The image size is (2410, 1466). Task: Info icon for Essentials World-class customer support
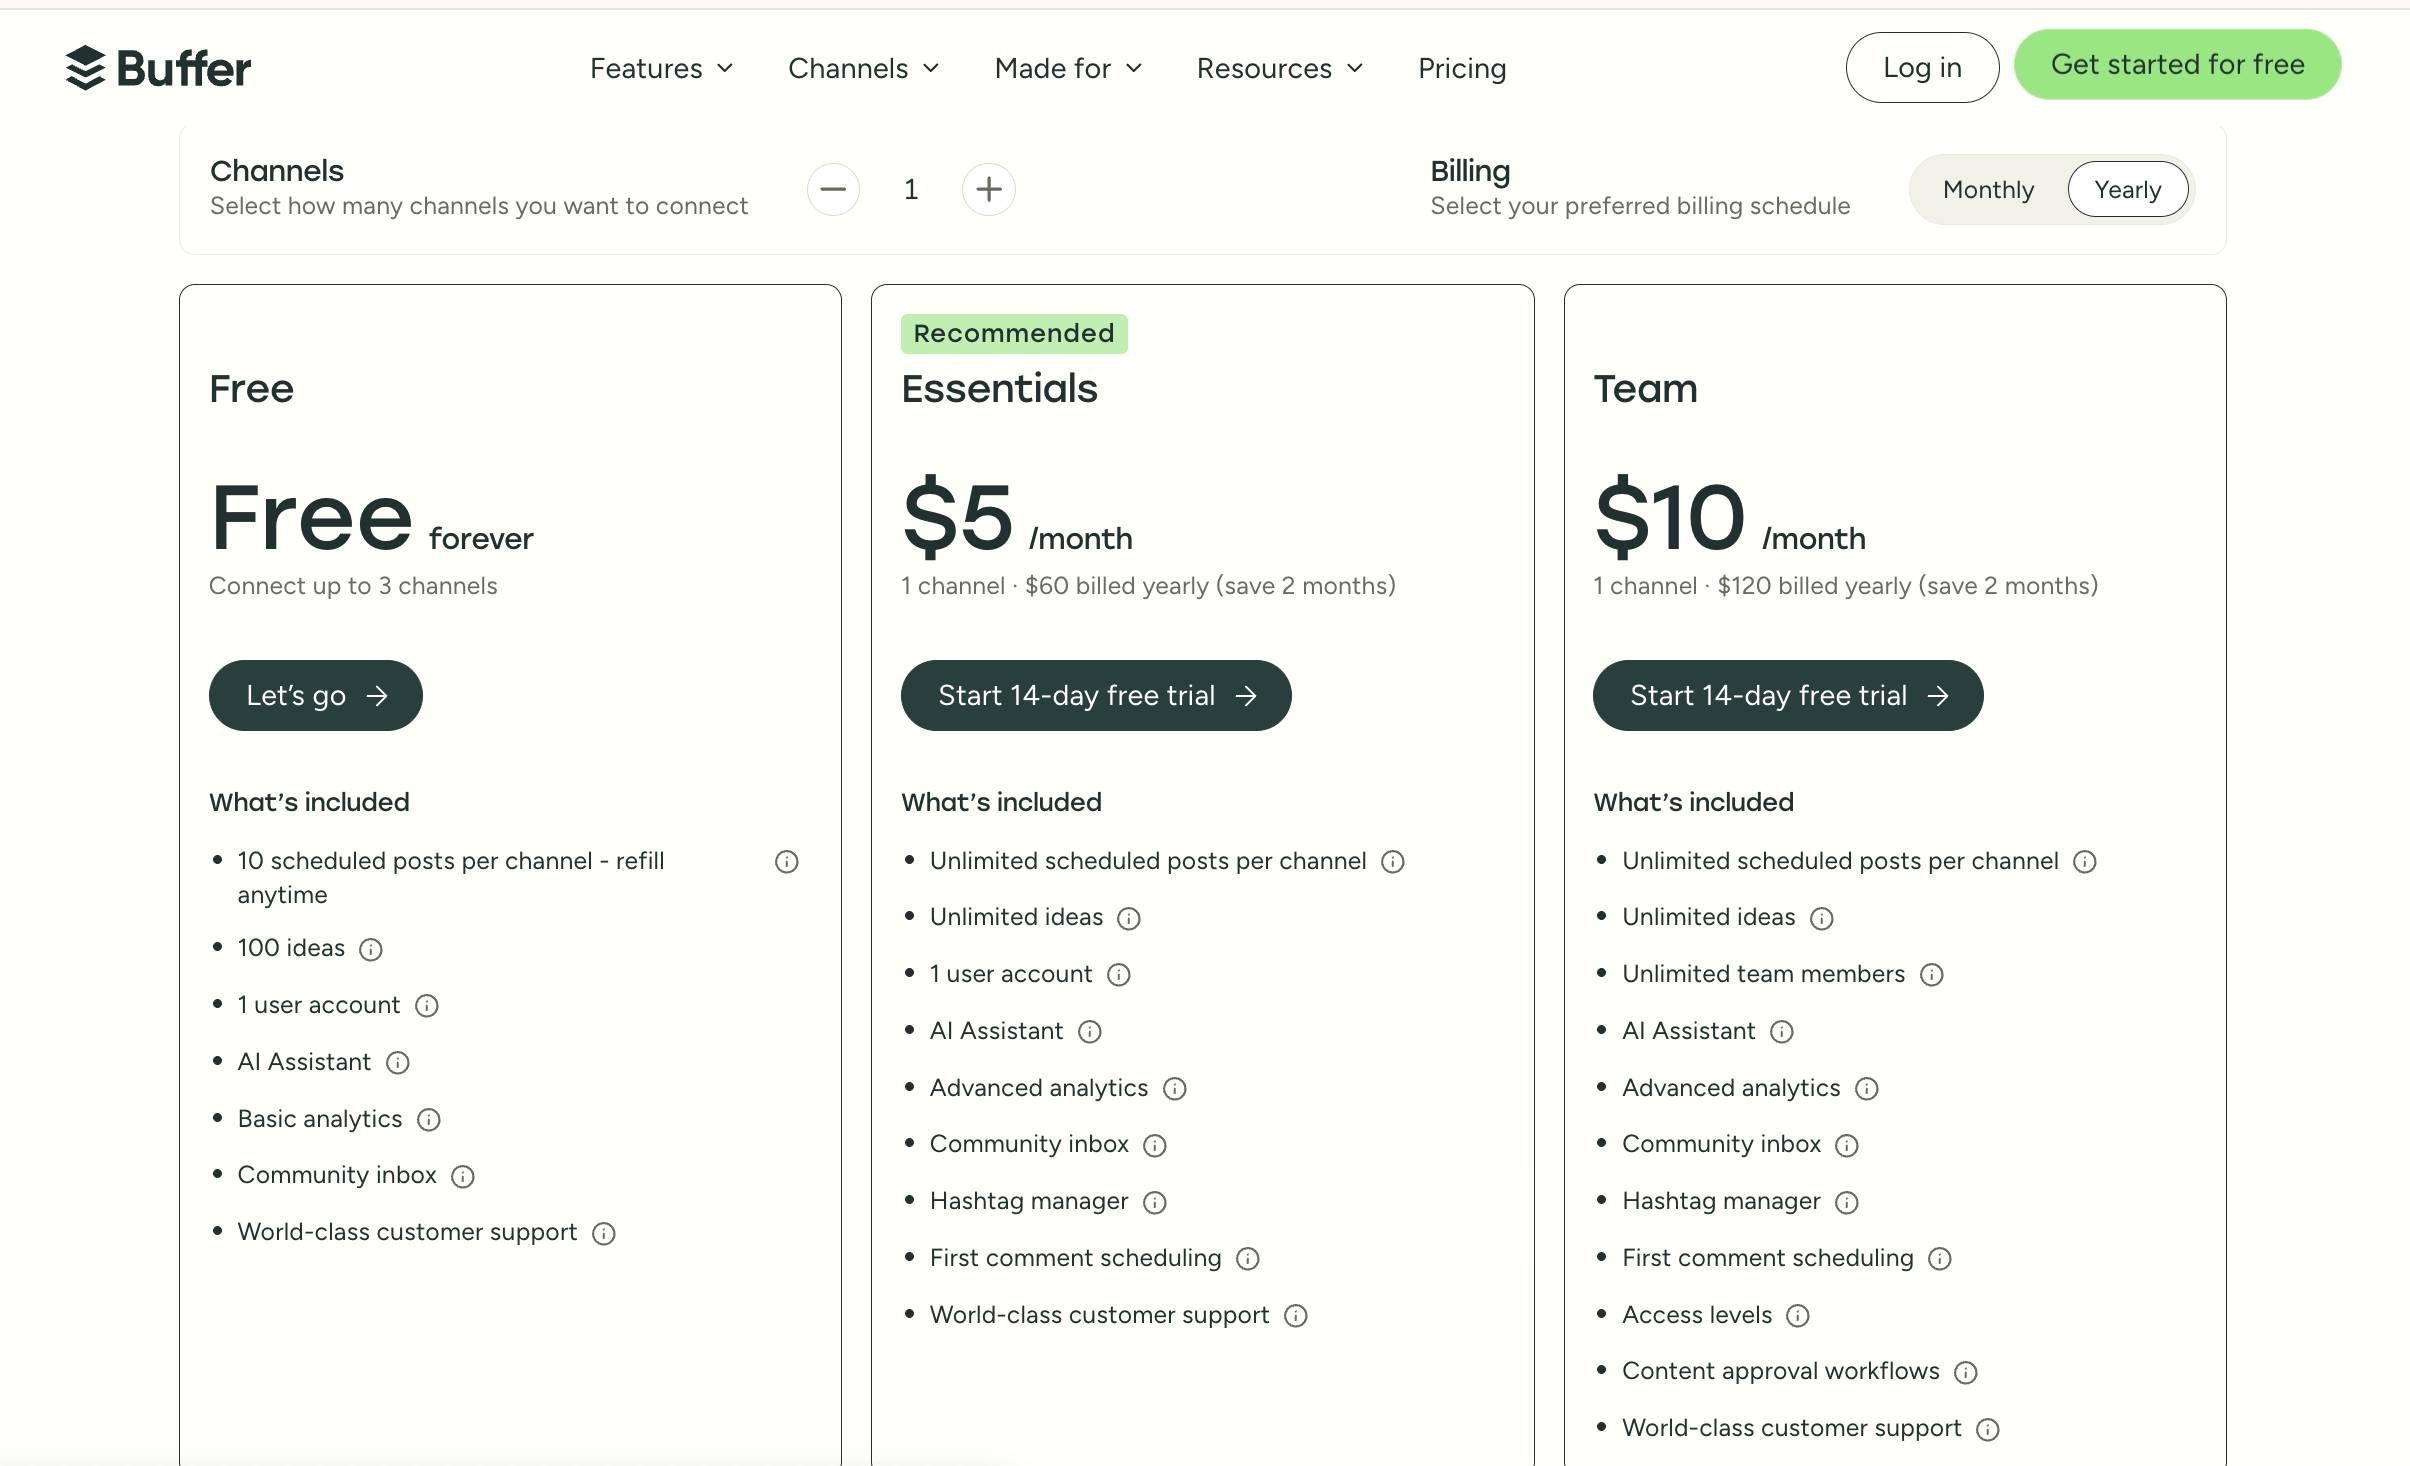(1296, 1316)
